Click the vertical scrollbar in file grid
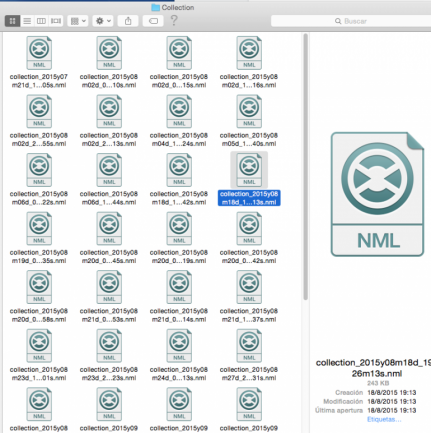Viewport: 431px width, 433px height. click(x=305, y=167)
